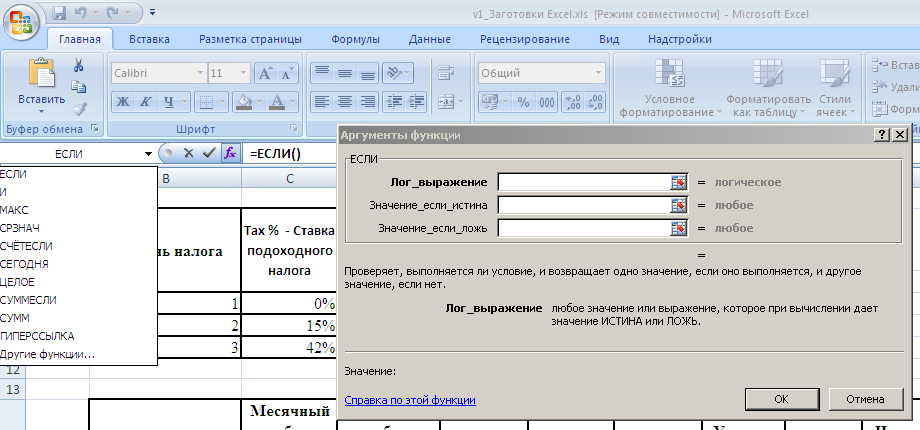
Task: Open Условное форматирование menu
Action: click(x=670, y=88)
